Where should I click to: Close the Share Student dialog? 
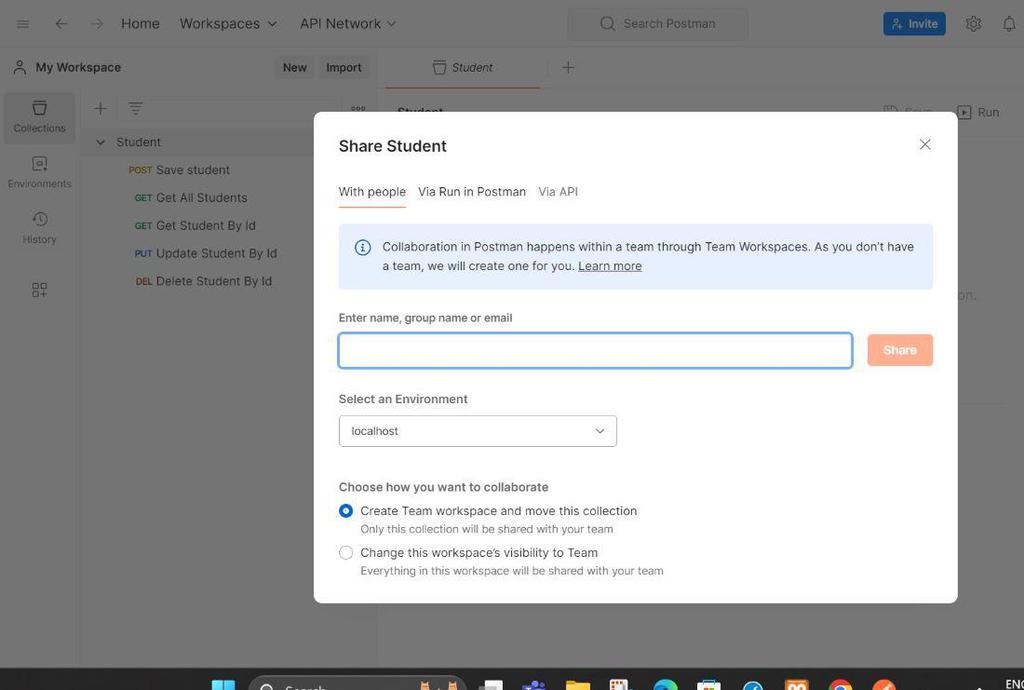pos(925,145)
